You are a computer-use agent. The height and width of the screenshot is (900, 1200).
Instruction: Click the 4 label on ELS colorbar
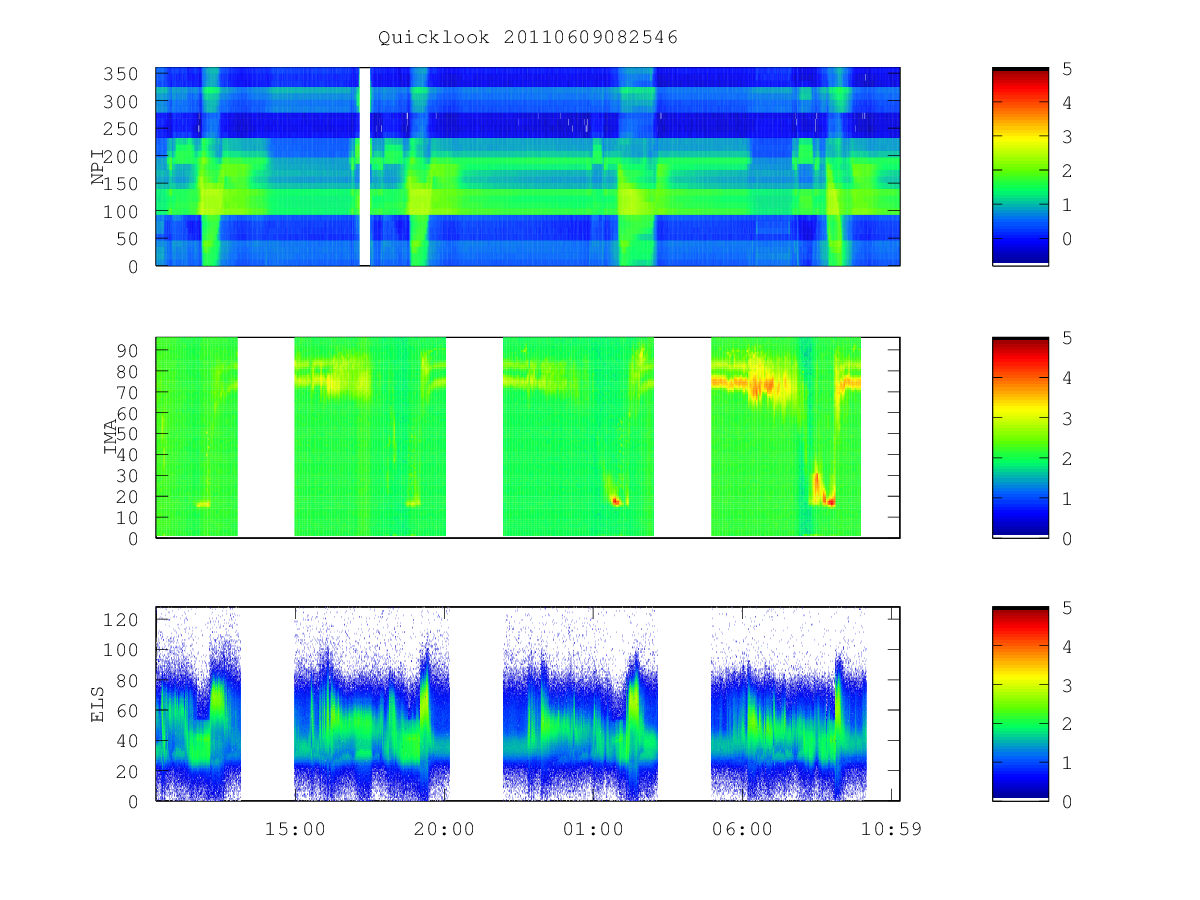(x=1067, y=647)
